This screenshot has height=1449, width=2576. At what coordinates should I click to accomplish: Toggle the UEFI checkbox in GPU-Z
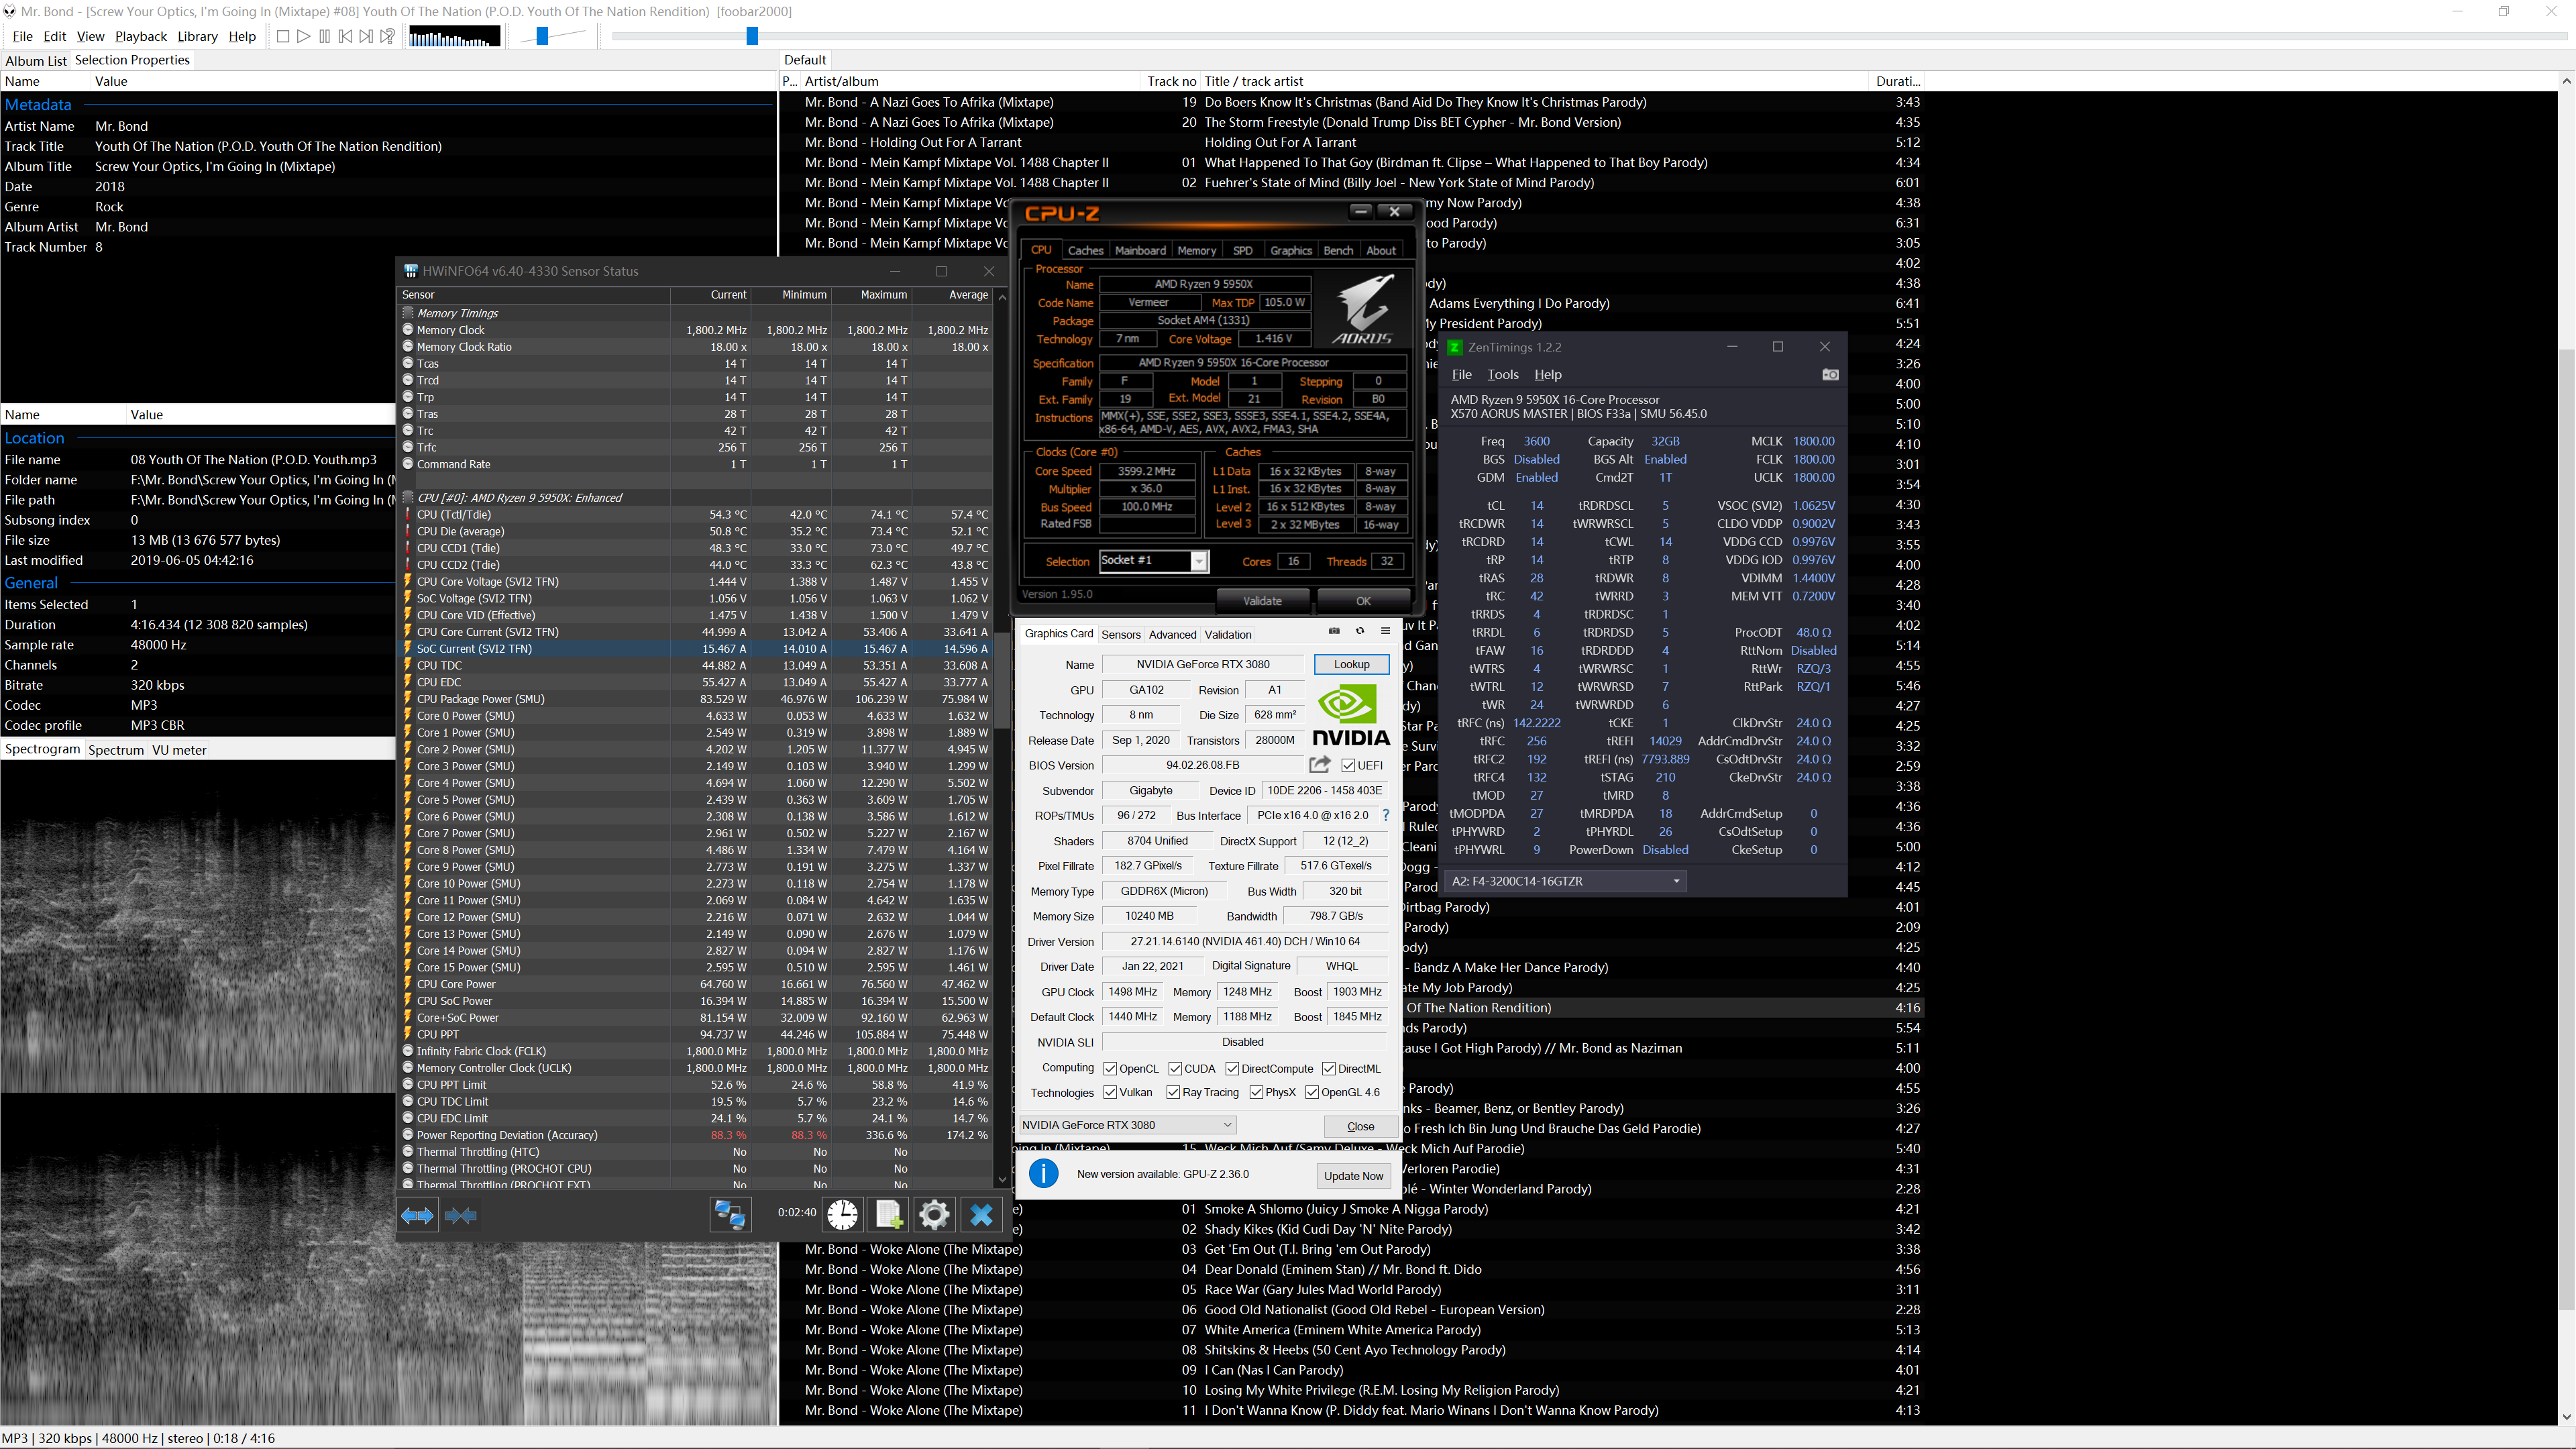(1349, 766)
